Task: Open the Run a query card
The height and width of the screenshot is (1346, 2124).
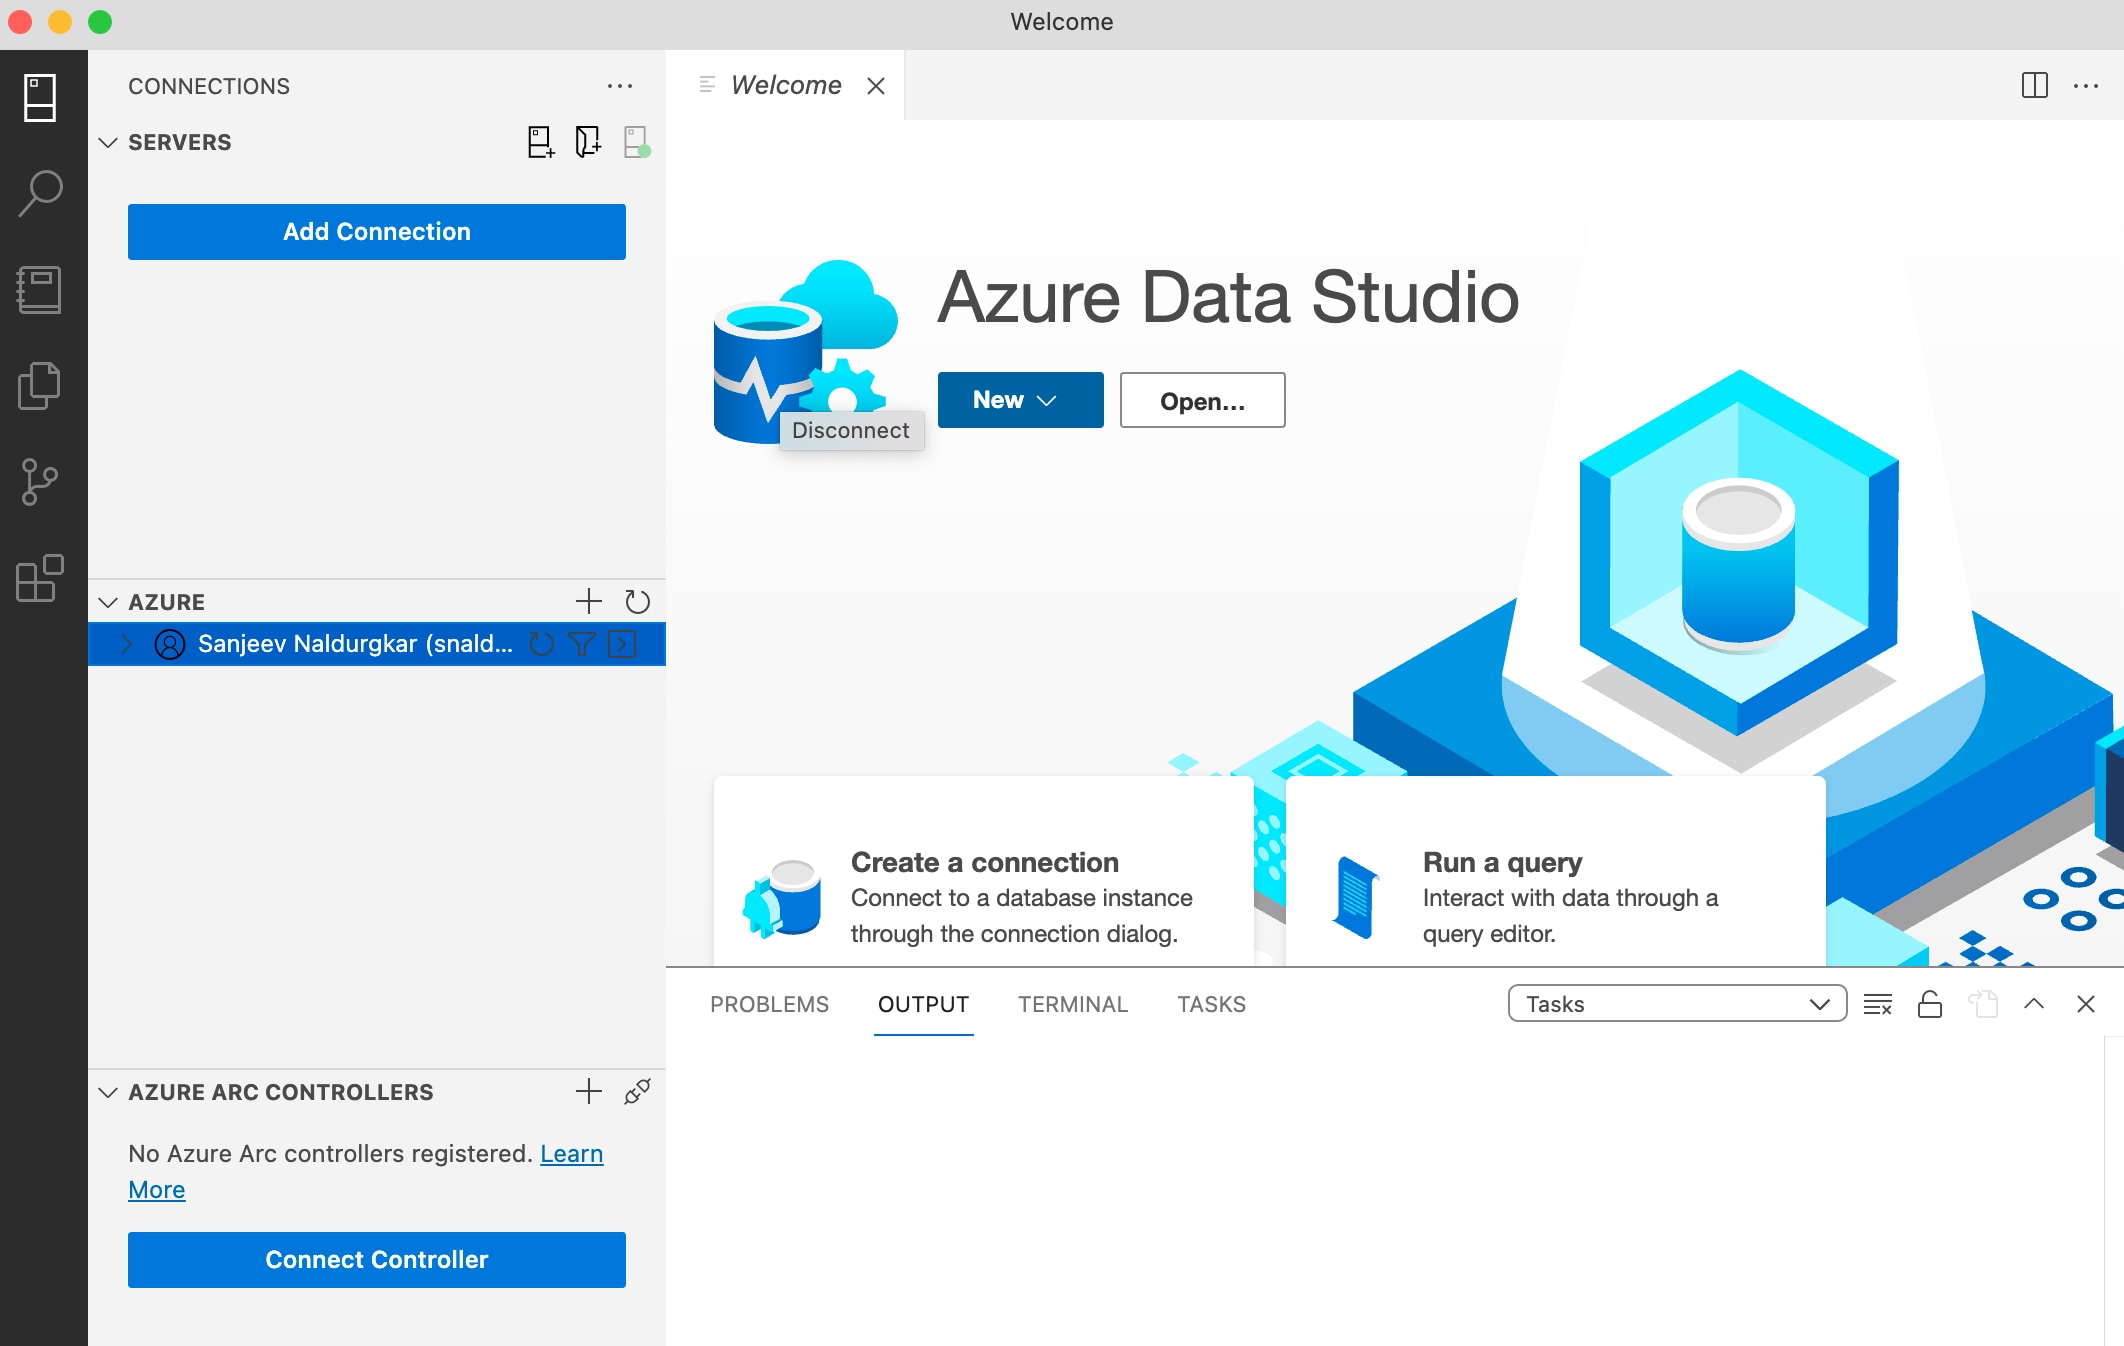Action: (x=1556, y=870)
